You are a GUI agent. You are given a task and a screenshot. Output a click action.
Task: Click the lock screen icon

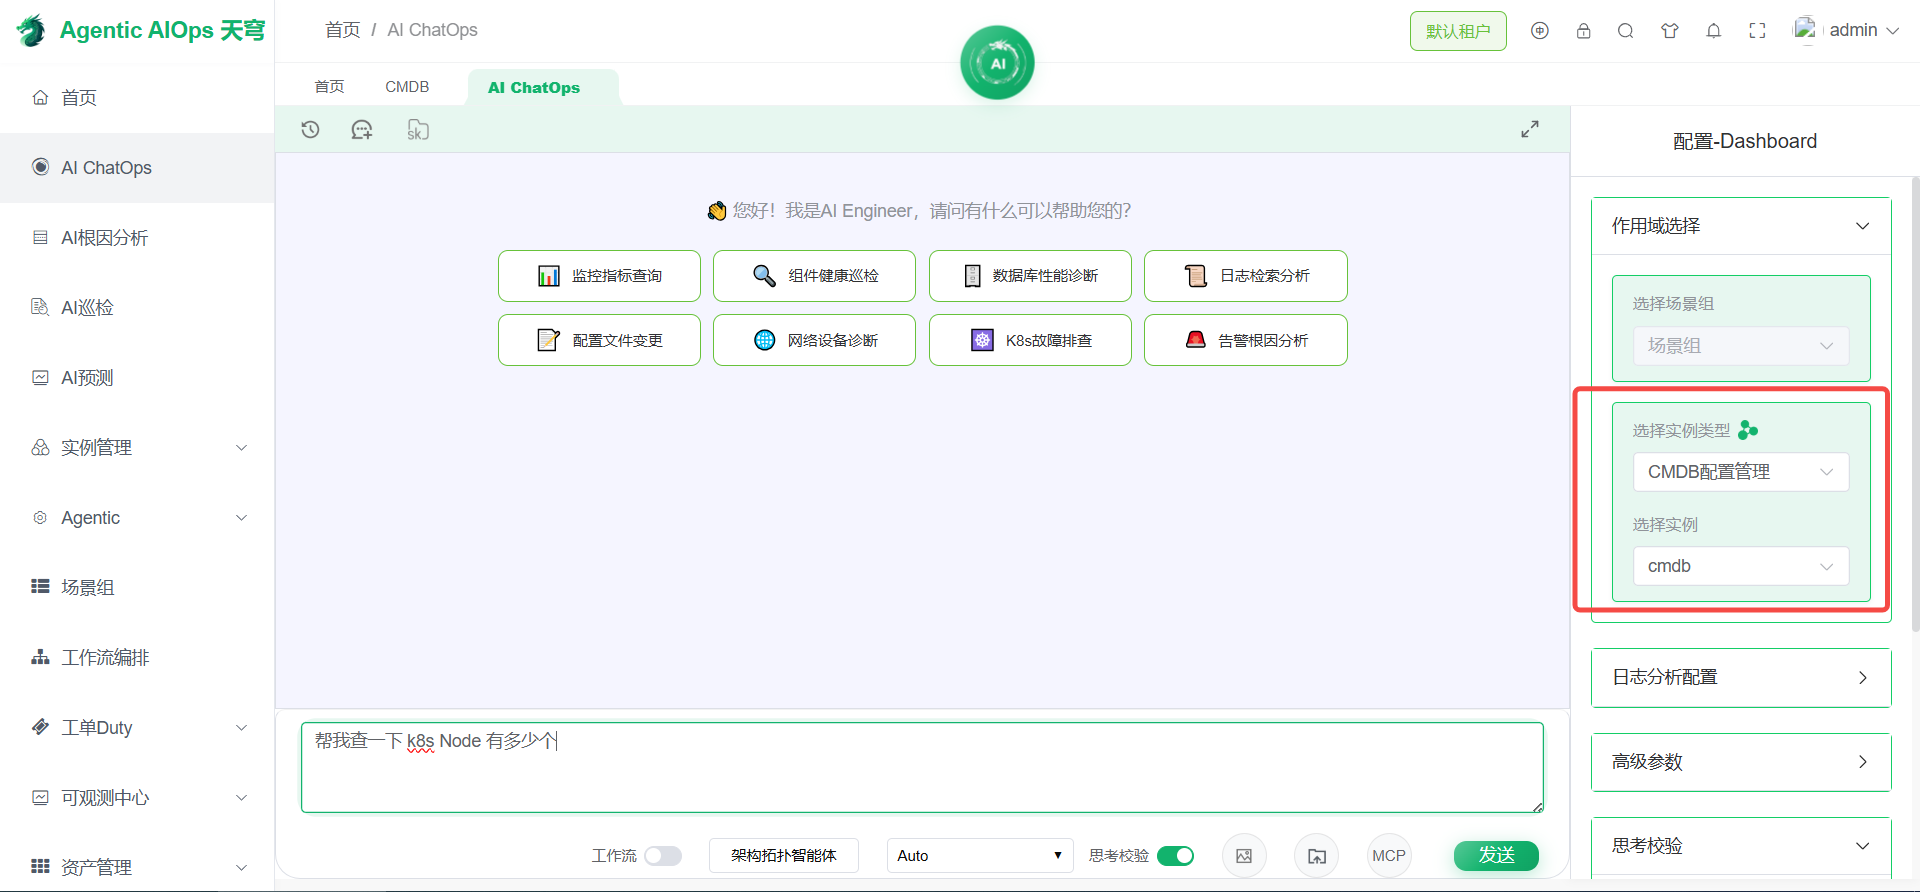1584,31
